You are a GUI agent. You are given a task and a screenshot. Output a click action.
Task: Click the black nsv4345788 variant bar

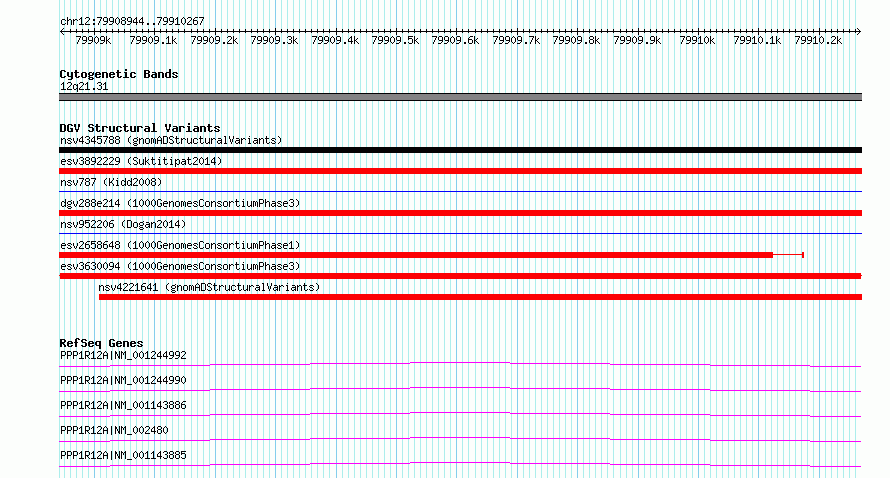coord(460,150)
